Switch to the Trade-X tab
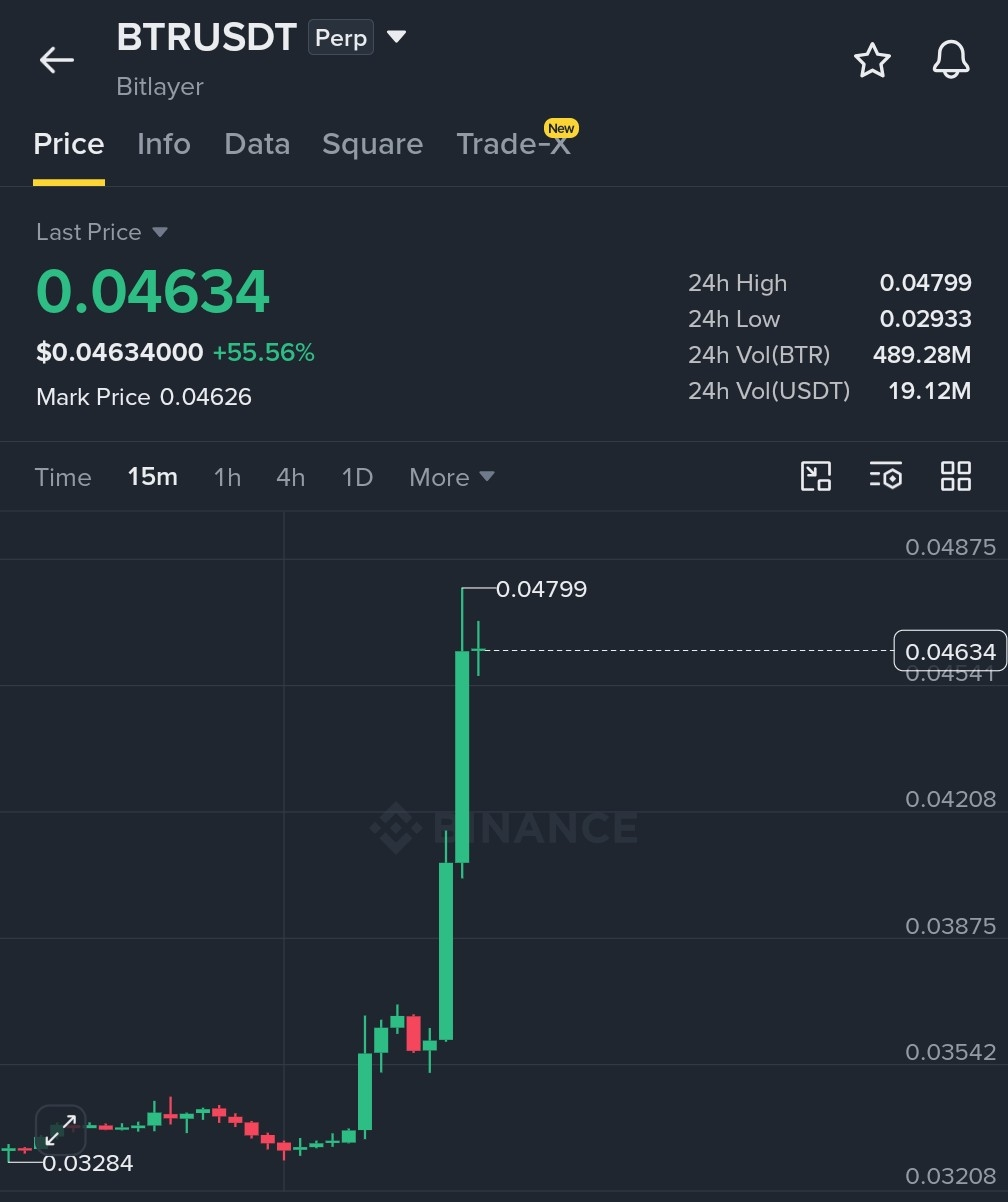 point(513,144)
